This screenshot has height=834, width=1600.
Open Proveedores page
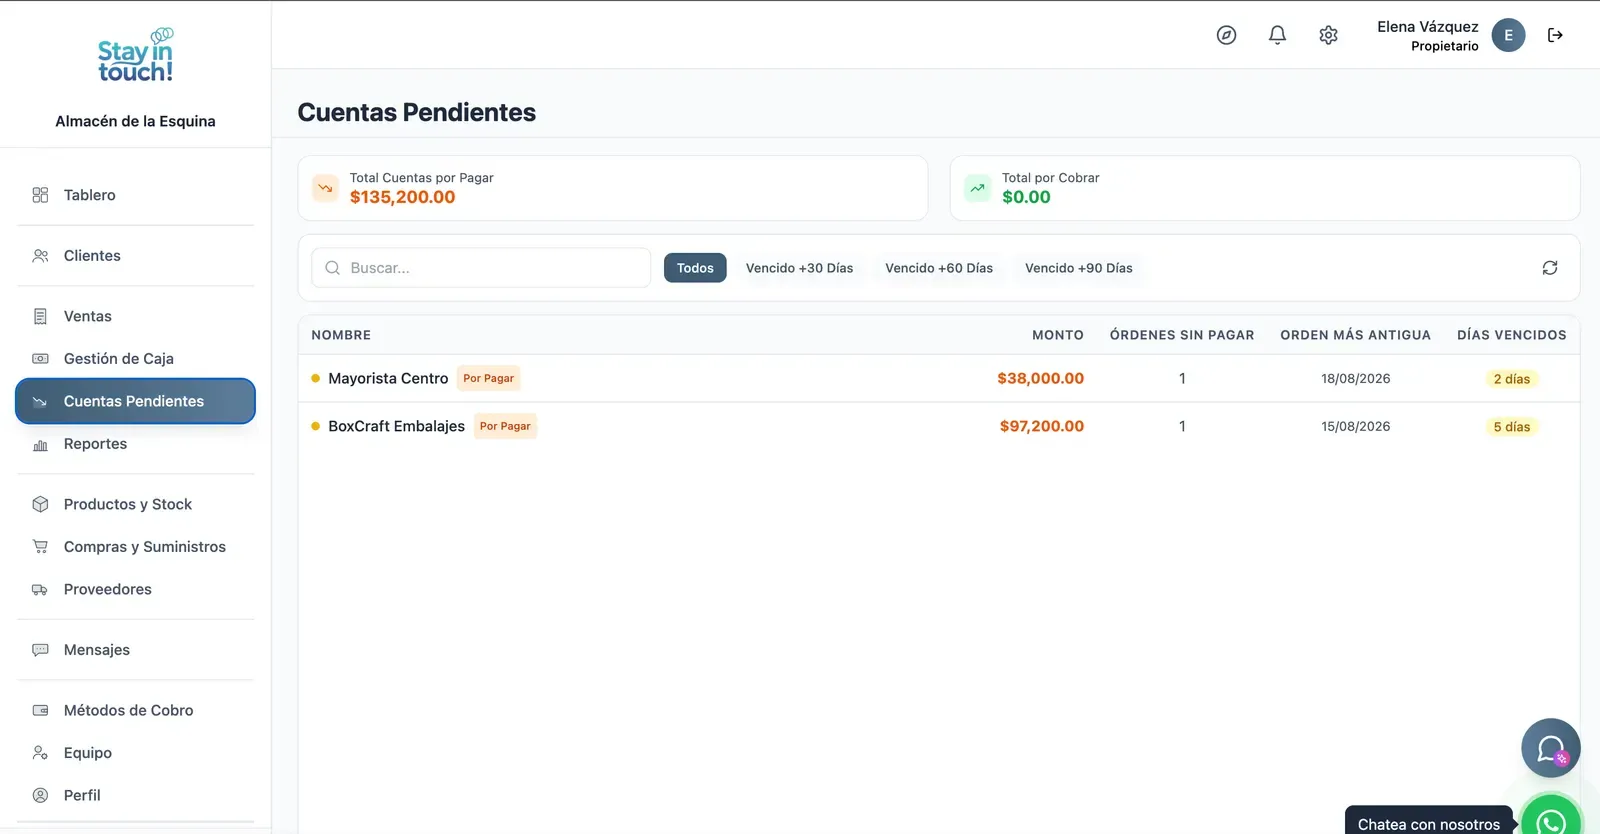[135, 589]
